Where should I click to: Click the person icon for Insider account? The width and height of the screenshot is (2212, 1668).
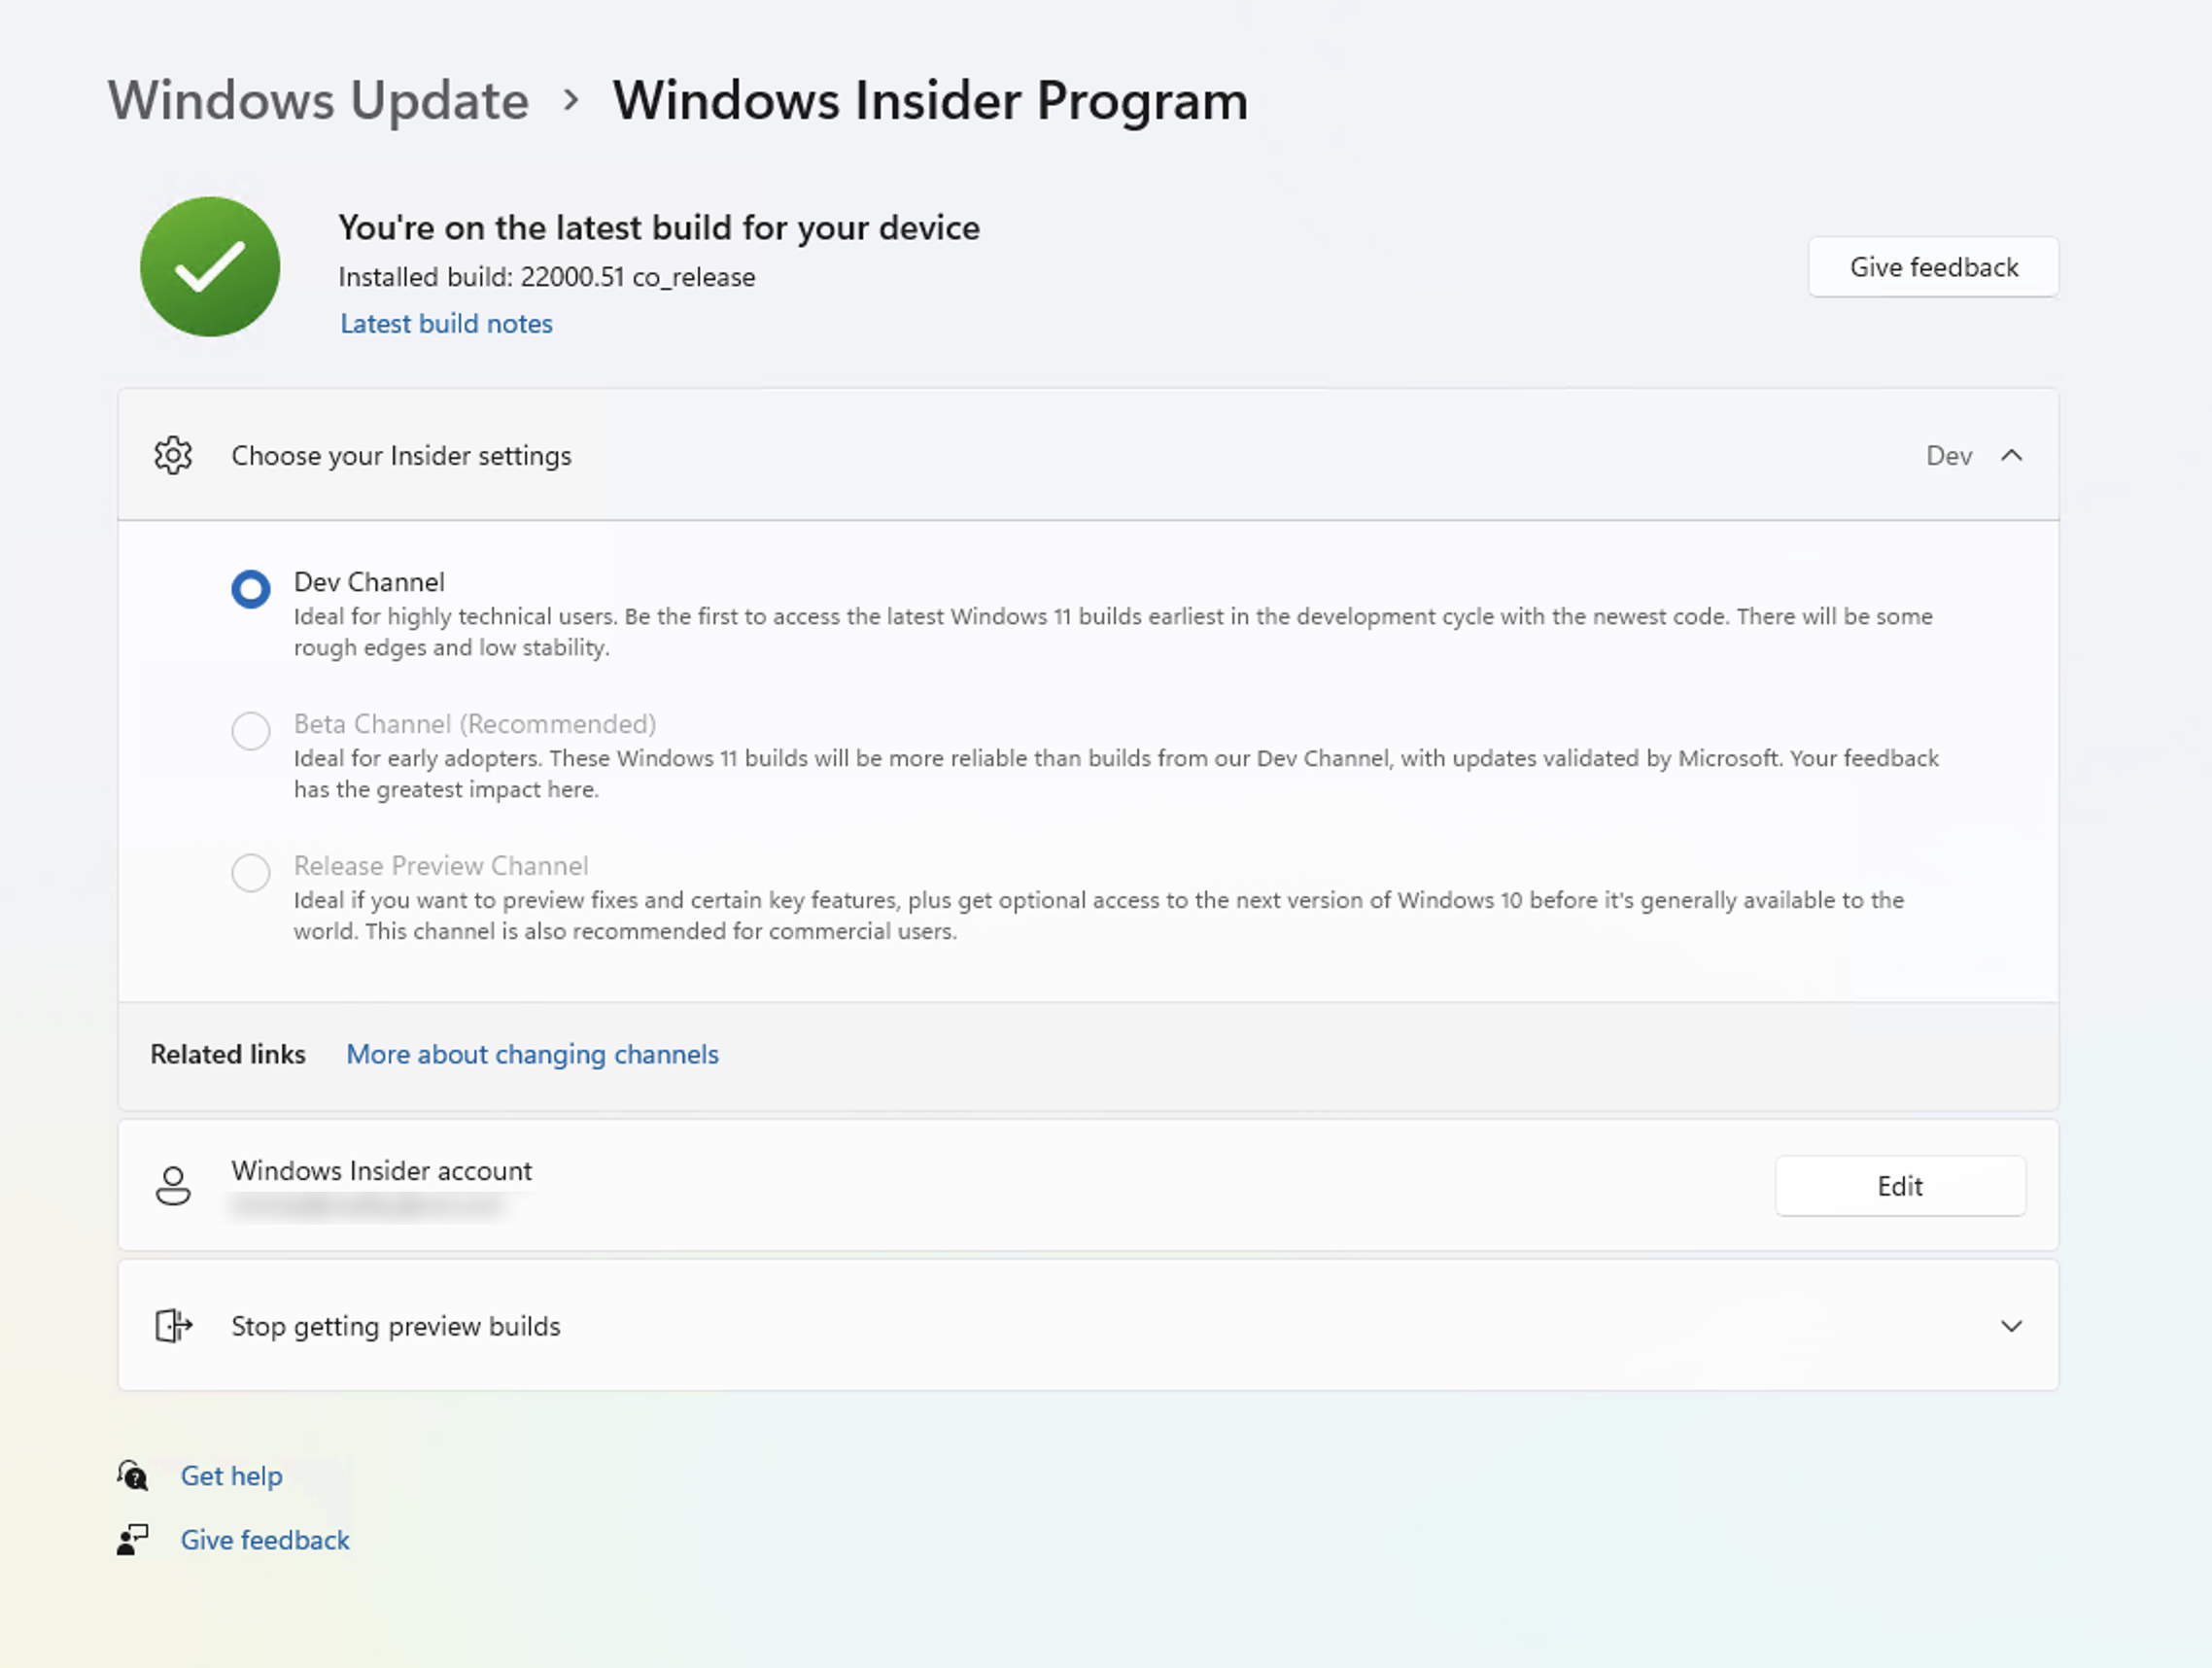(x=173, y=1186)
